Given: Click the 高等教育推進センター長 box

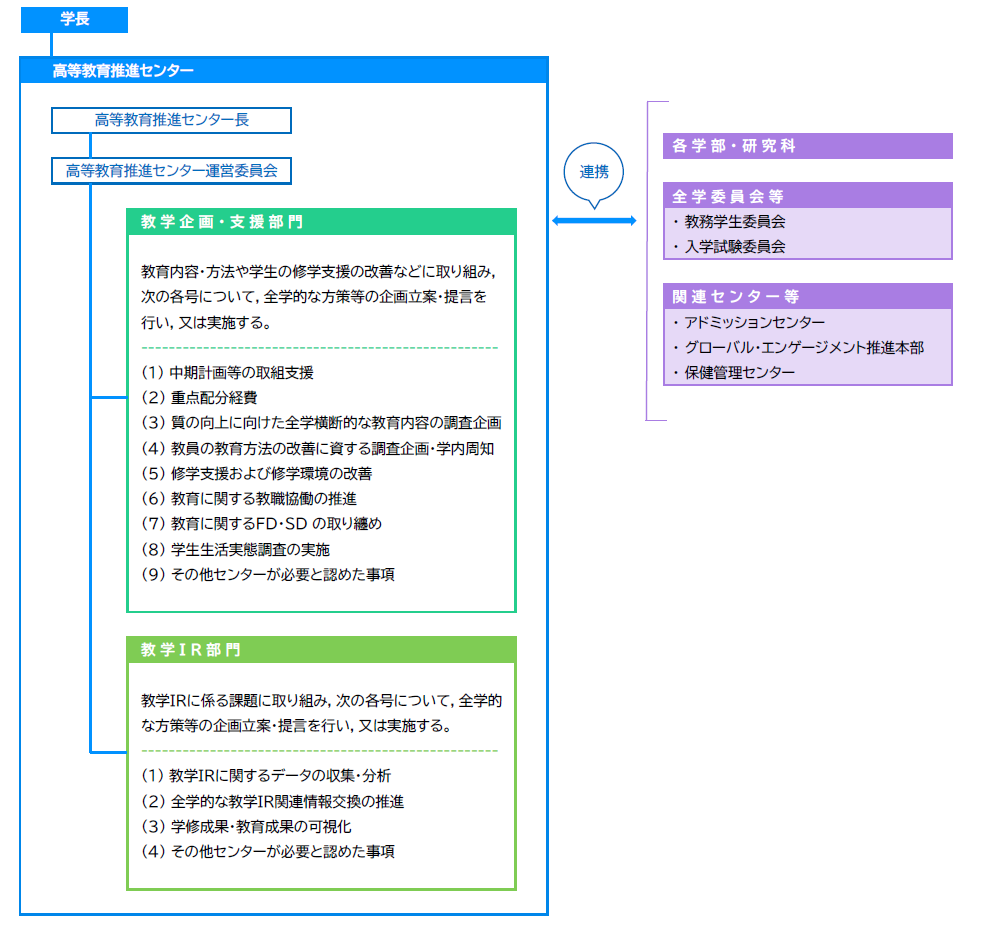Looking at the screenshot, I should click(171, 120).
